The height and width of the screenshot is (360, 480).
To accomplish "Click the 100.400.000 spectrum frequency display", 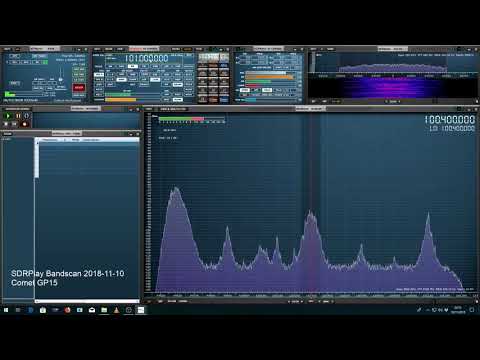I will (450, 120).
